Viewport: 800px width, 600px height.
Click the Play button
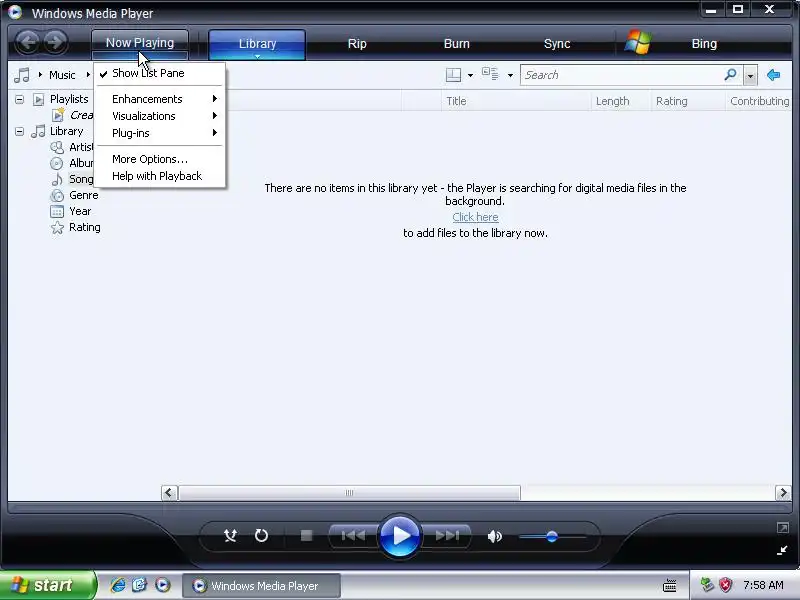400,536
